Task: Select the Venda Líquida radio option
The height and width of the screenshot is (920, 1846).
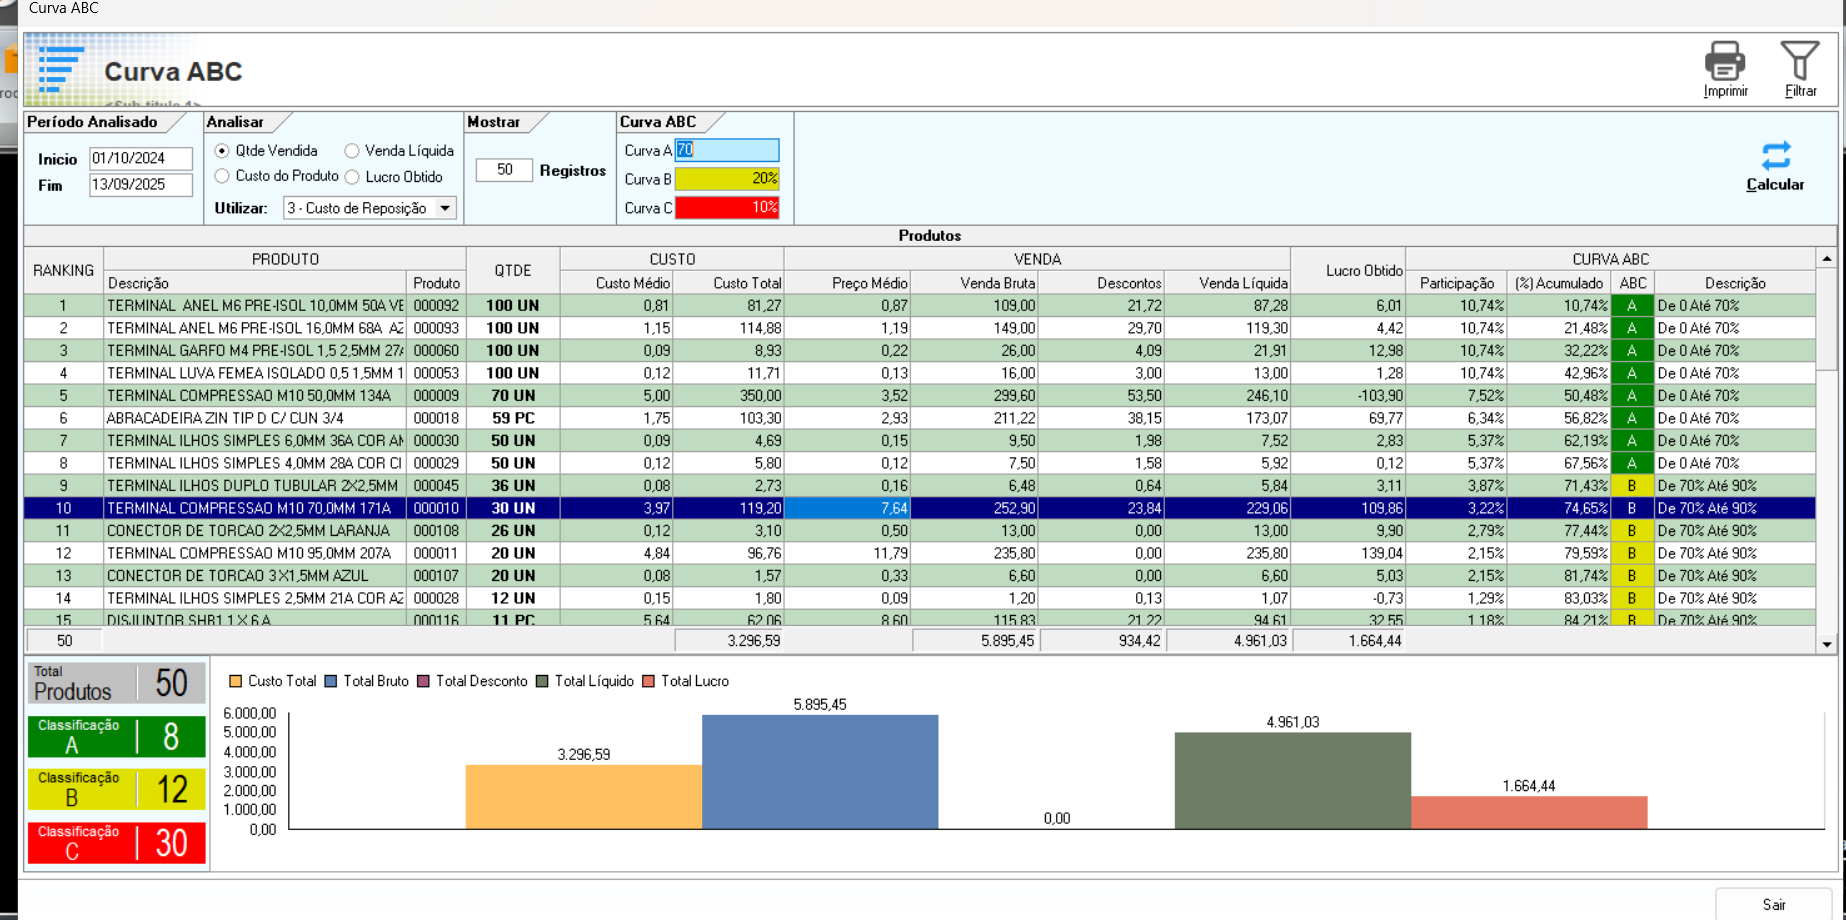Action: 352,151
